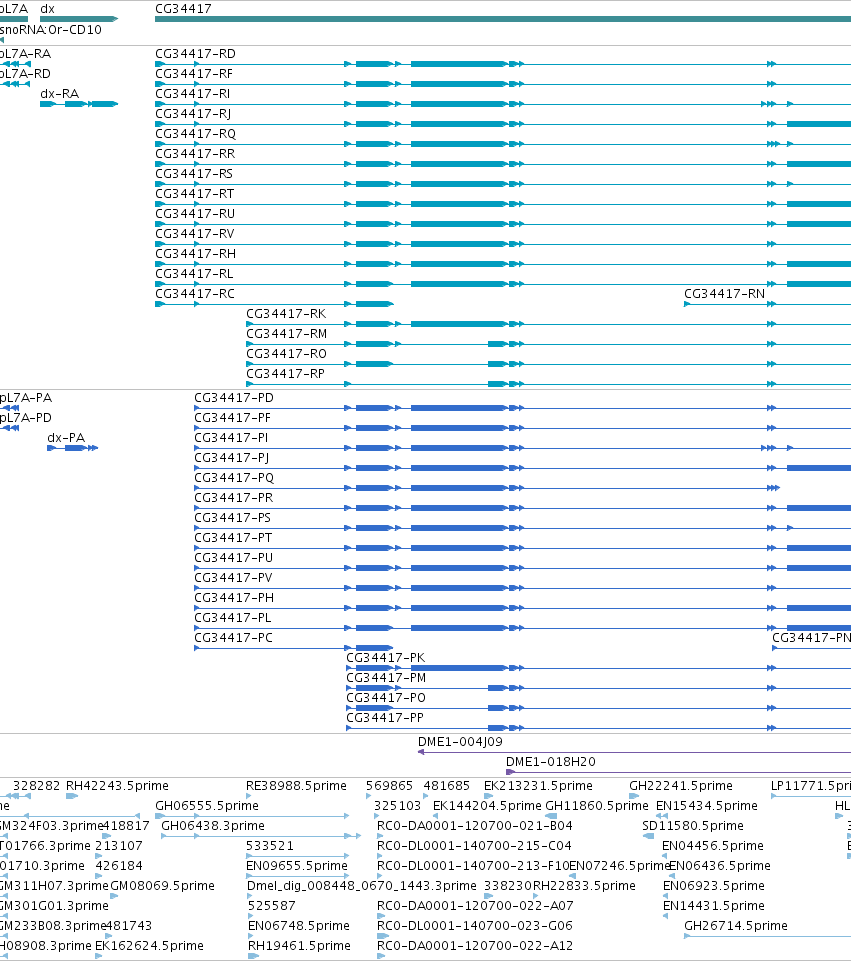Viewport: 851px width, 961px height.
Task: Click the dx gene arrow bar
Action: pyautogui.click(x=78, y=19)
